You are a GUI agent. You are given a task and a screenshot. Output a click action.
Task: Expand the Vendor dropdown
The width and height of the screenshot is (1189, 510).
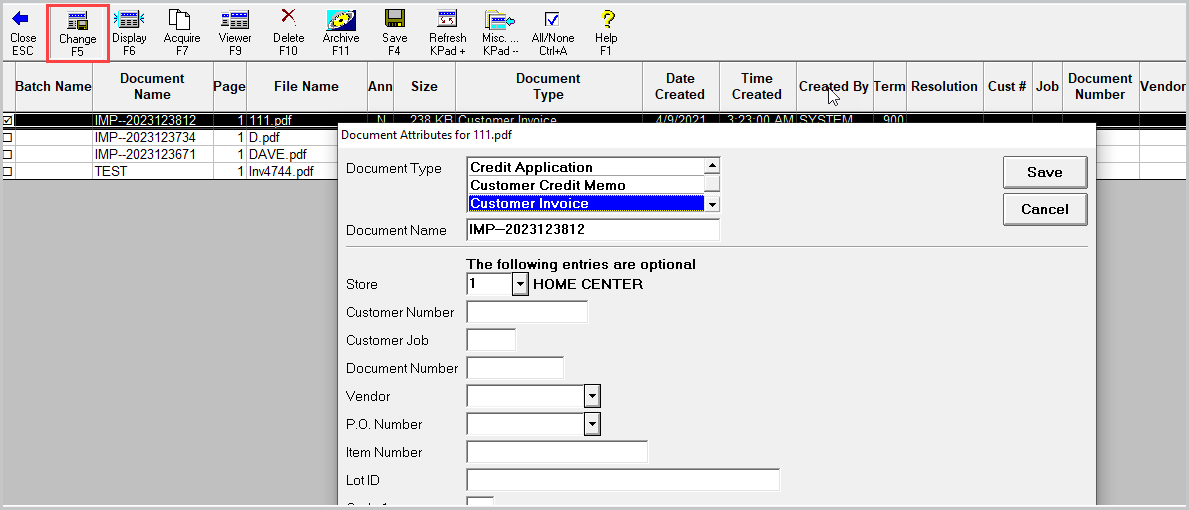(x=593, y=396)
